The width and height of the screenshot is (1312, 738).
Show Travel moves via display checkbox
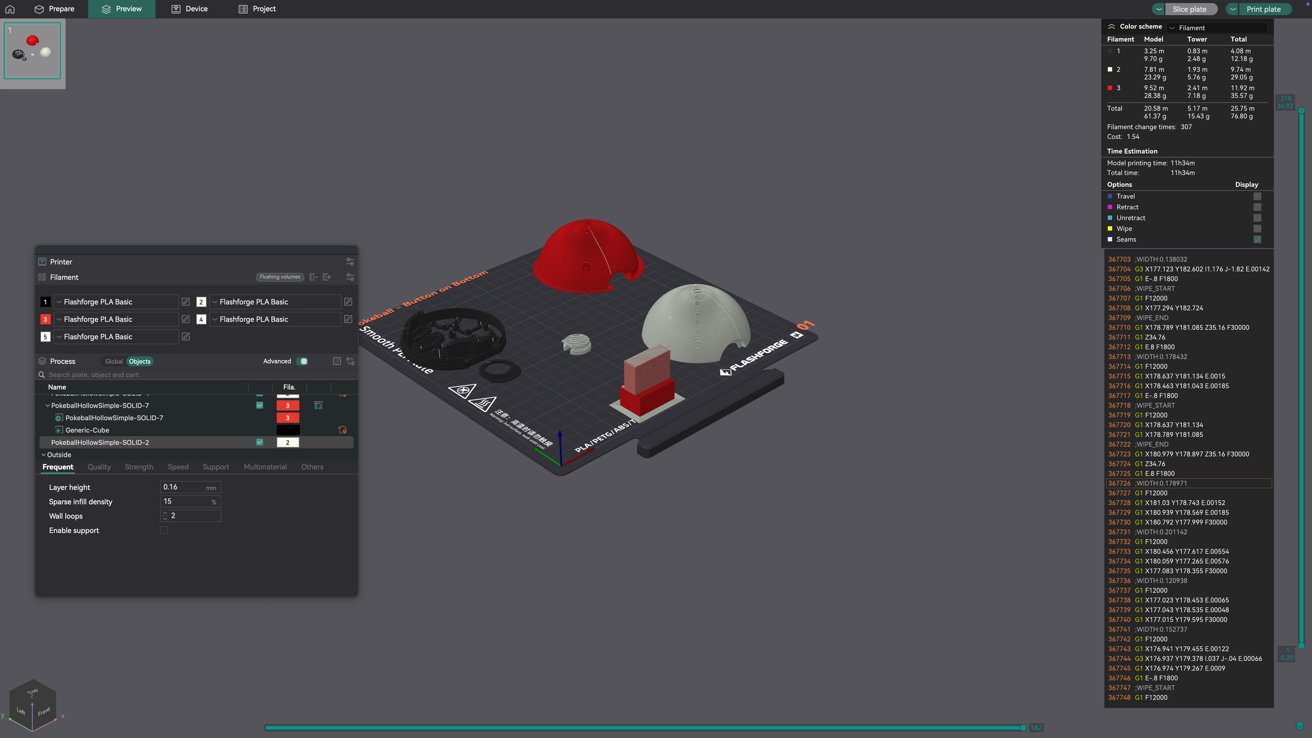pos(1257,197)
